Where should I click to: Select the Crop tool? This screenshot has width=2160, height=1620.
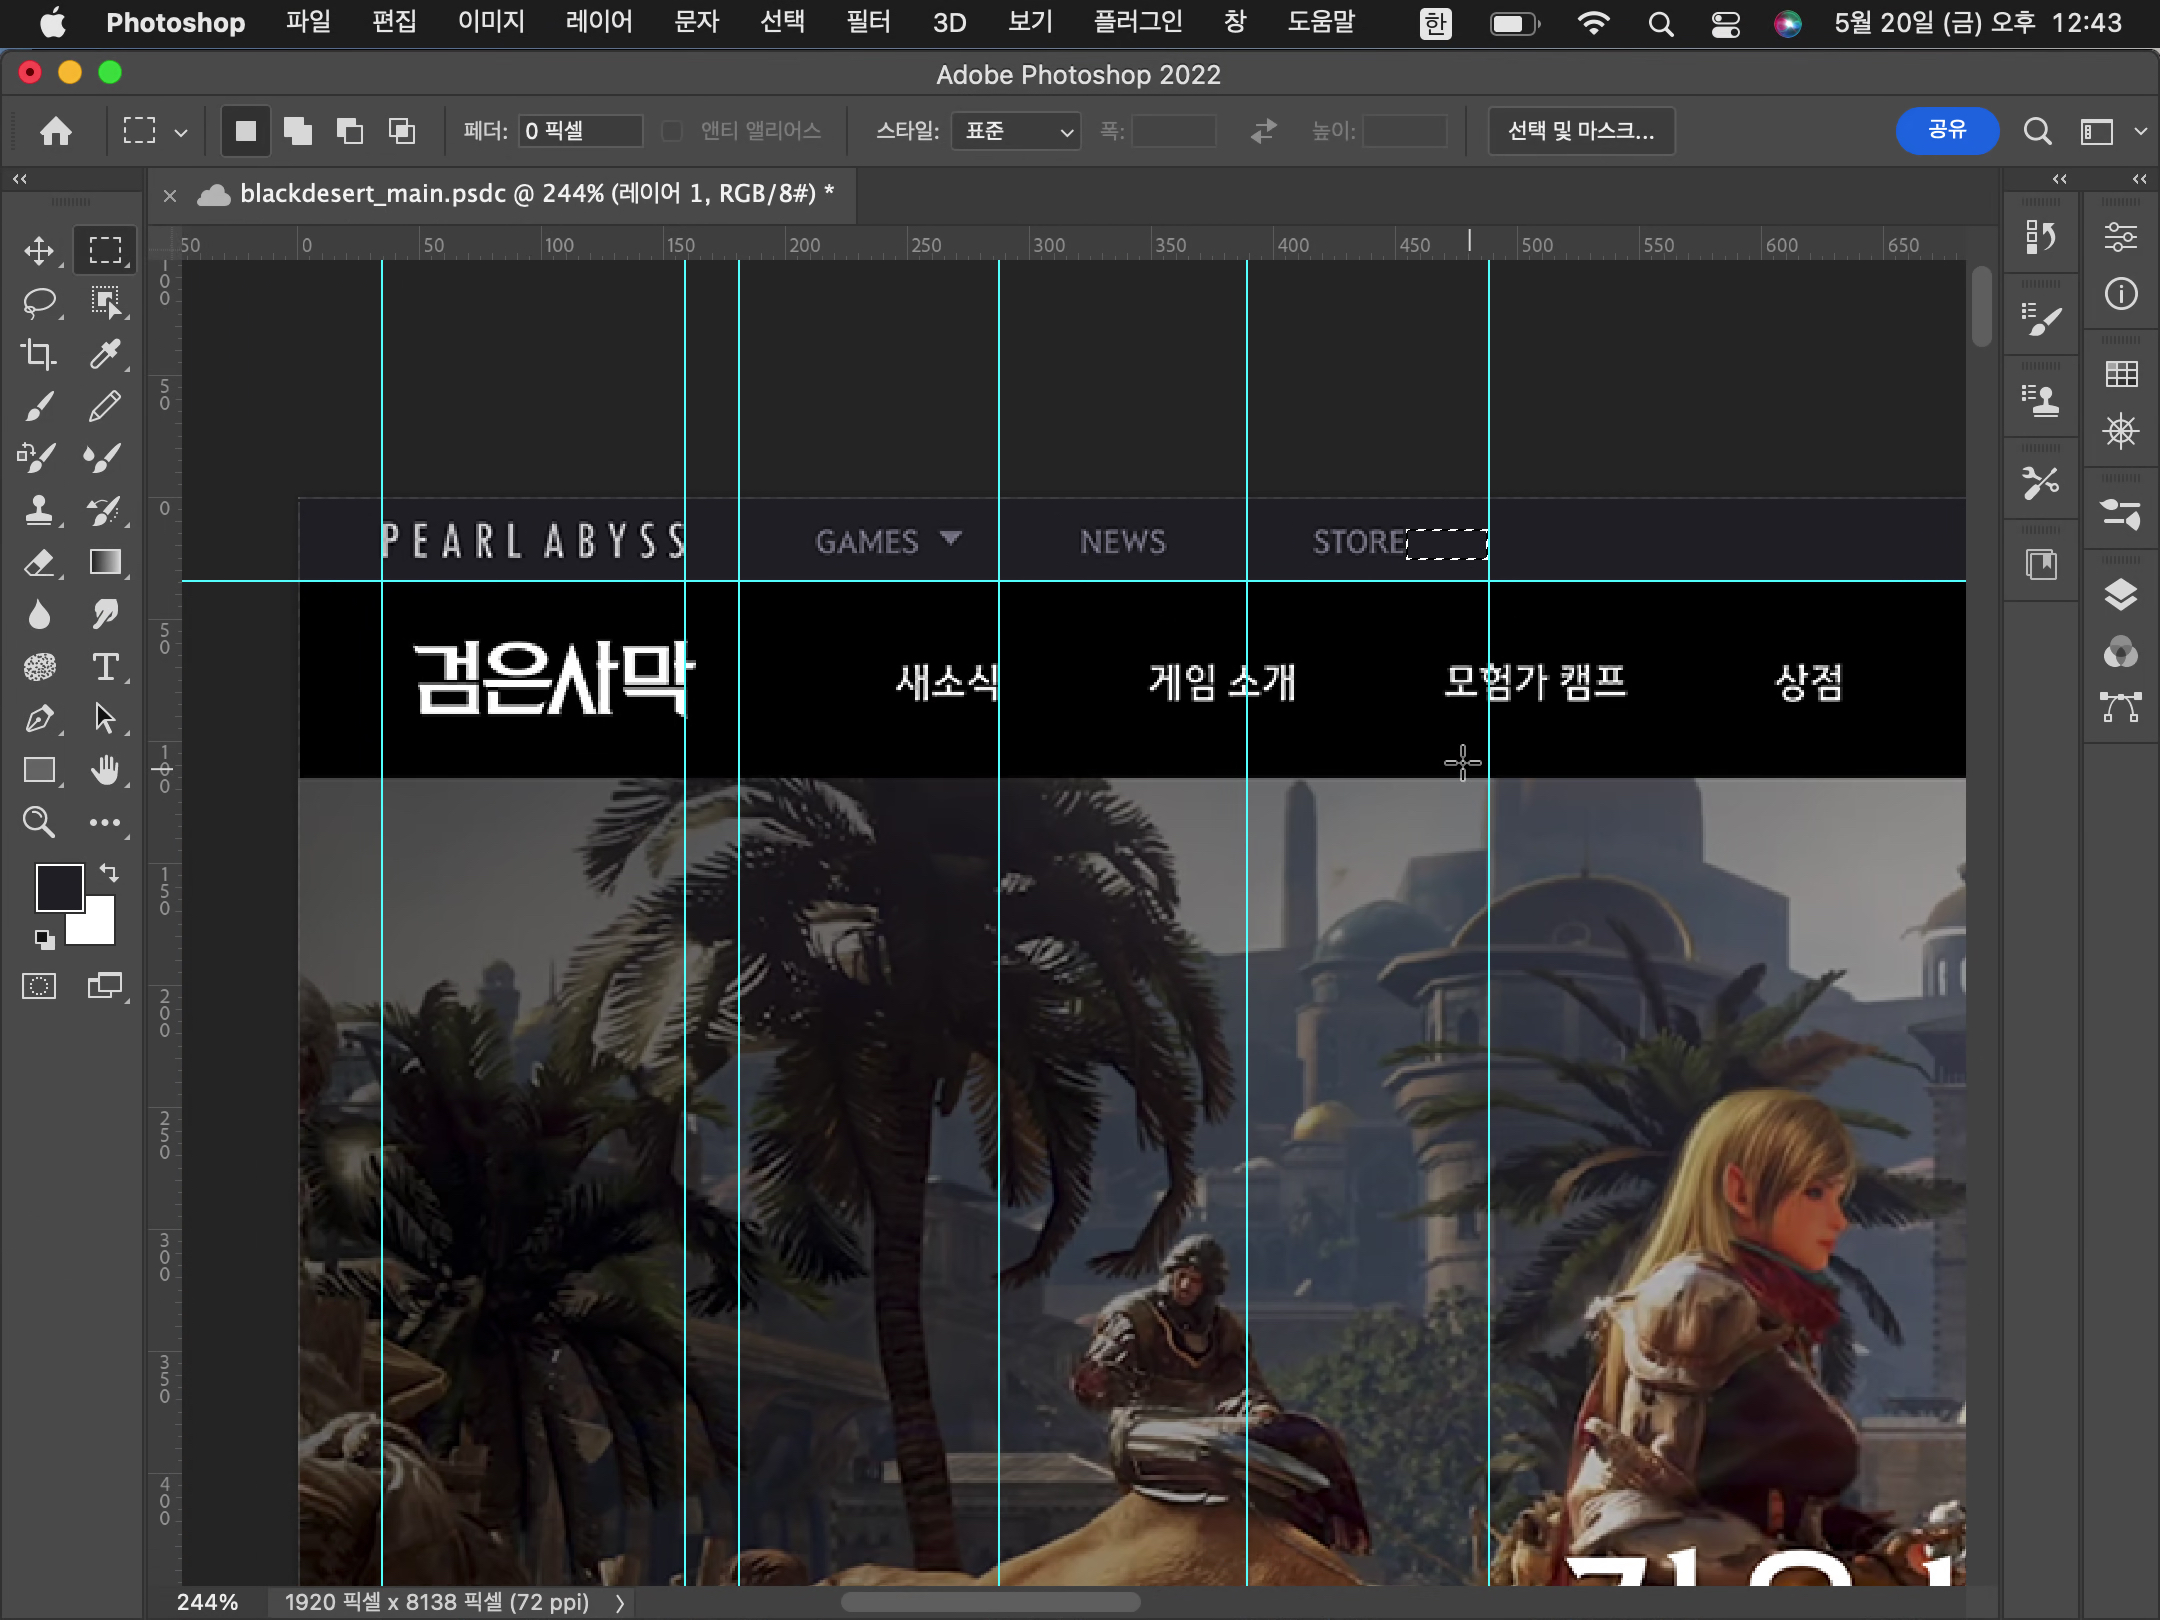click(39, 354)
